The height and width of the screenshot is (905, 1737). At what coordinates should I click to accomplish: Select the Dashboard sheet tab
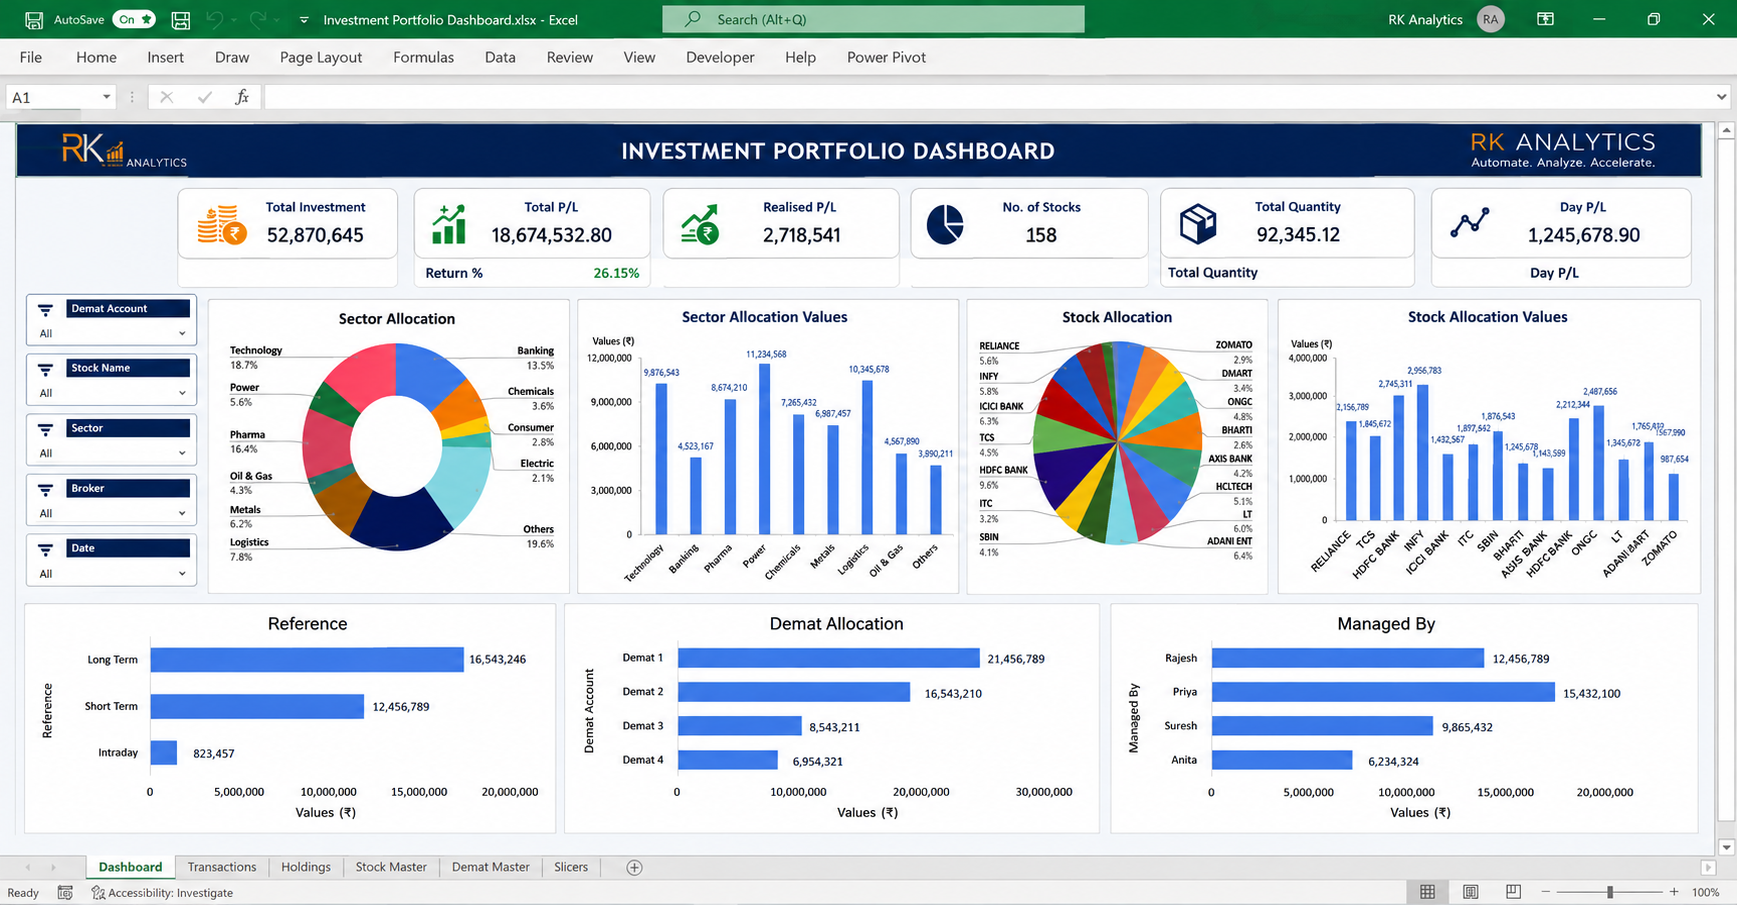point(130,867)
